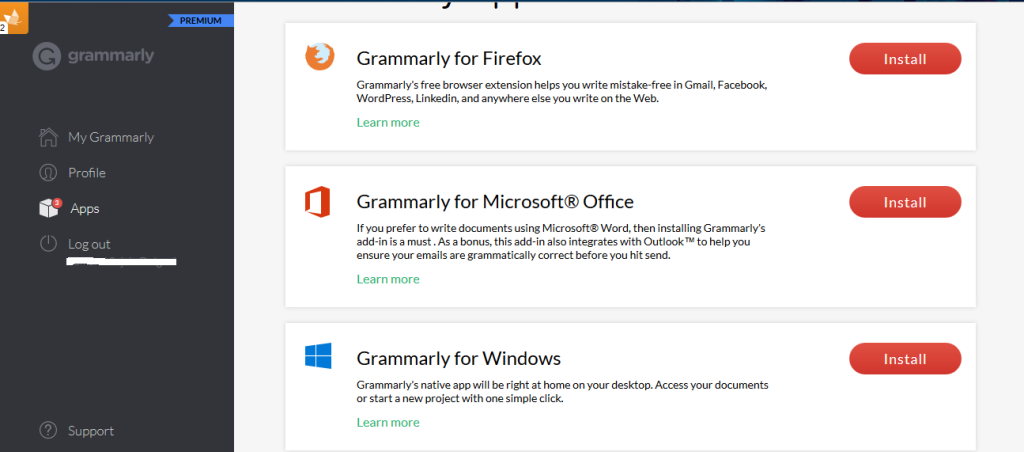Install Grammarly for Windows

click(x=905, y=359)
